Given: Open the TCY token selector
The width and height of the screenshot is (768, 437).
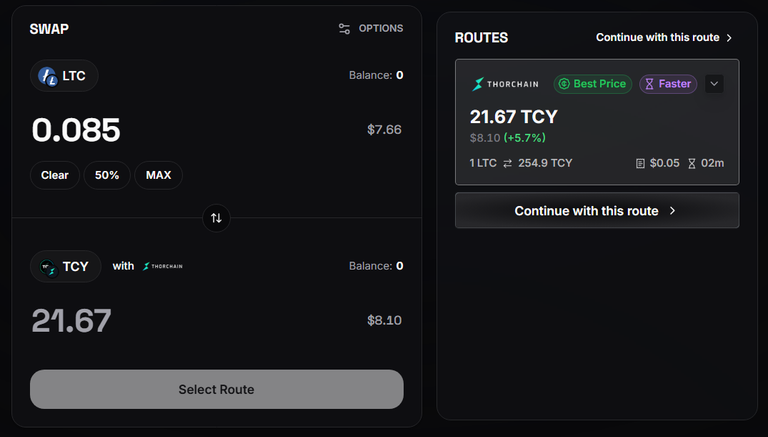Looking at the screenshot, I should pyautogui.click(x=66, y=267).
